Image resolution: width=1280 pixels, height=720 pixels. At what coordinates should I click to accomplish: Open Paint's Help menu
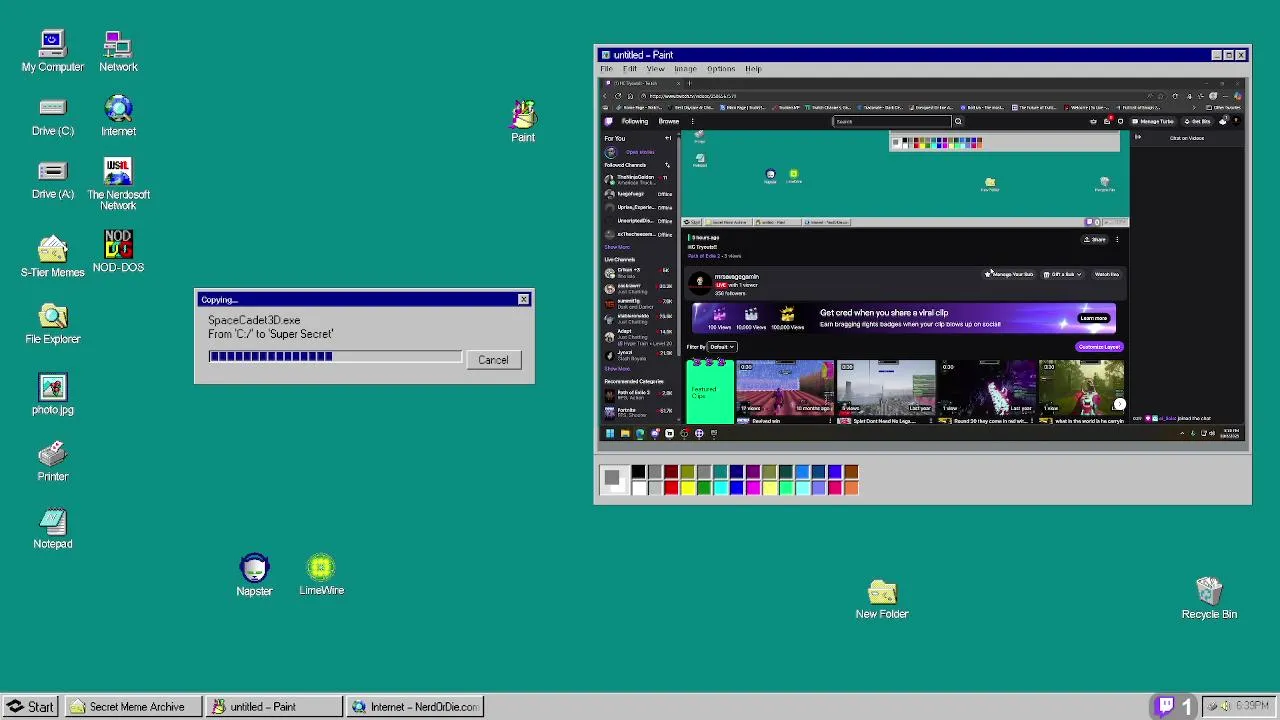[x=753, y=69]
